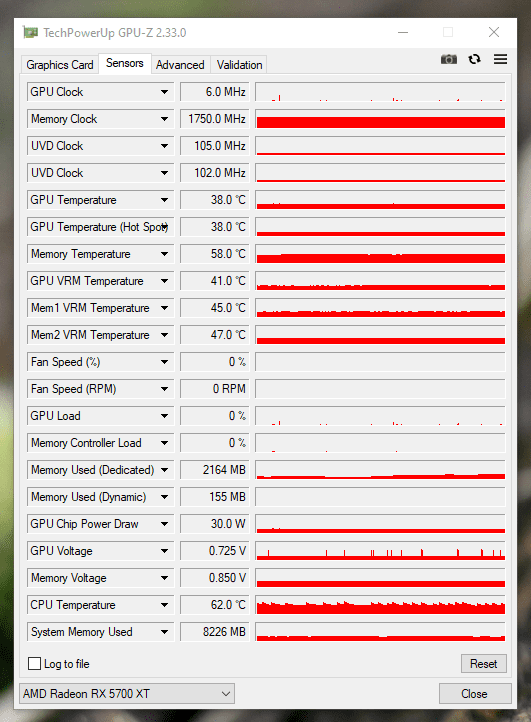This screenshot has width=531, height=722.
Task: Expand the GPU VRM Temperature dropdown
Action: click(164, 281)
